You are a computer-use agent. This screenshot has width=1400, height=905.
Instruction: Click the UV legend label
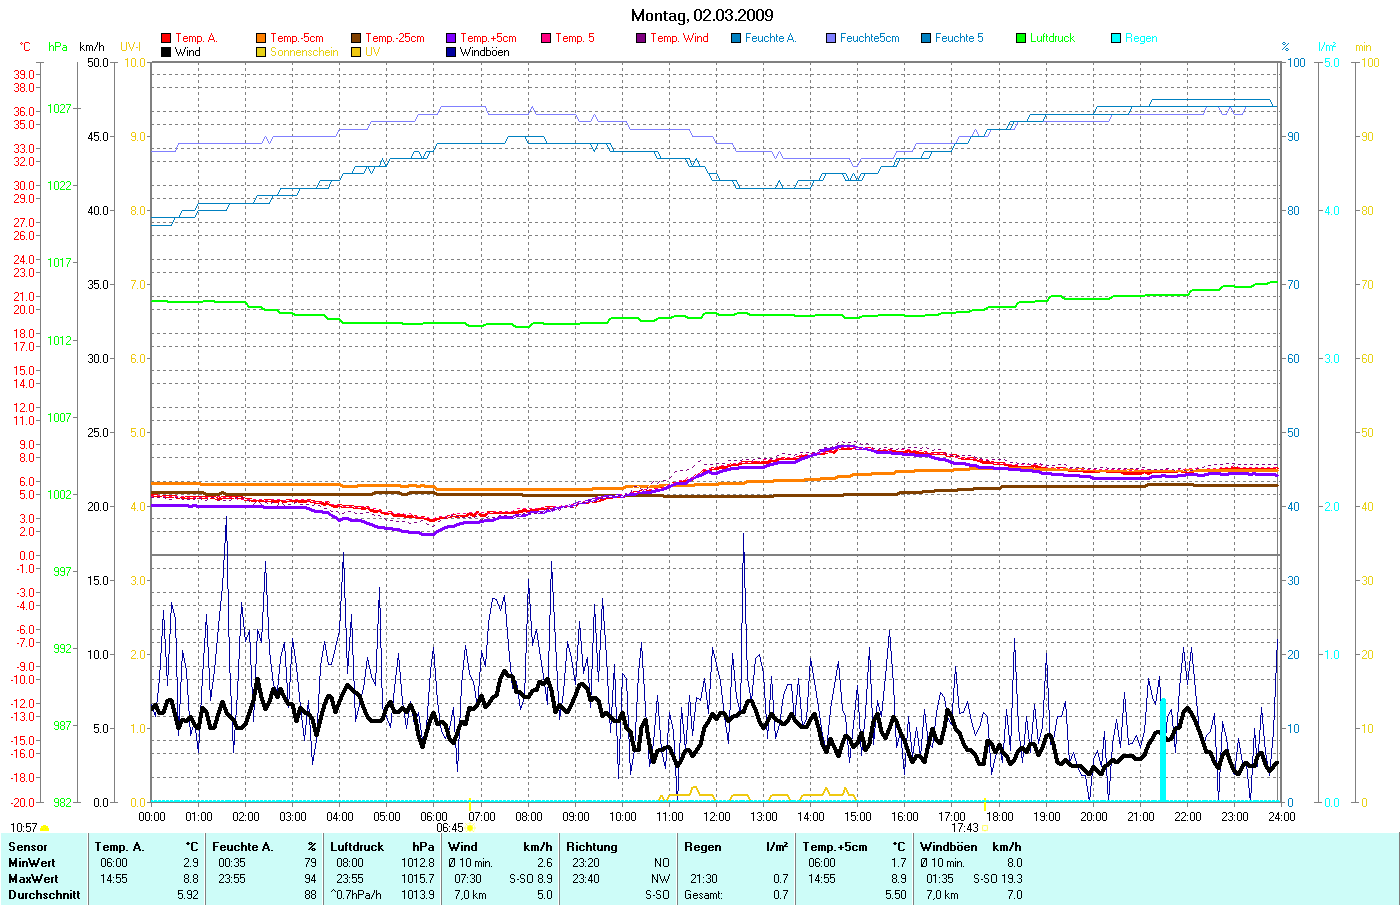pyautogui.click(x=372, y=52)
